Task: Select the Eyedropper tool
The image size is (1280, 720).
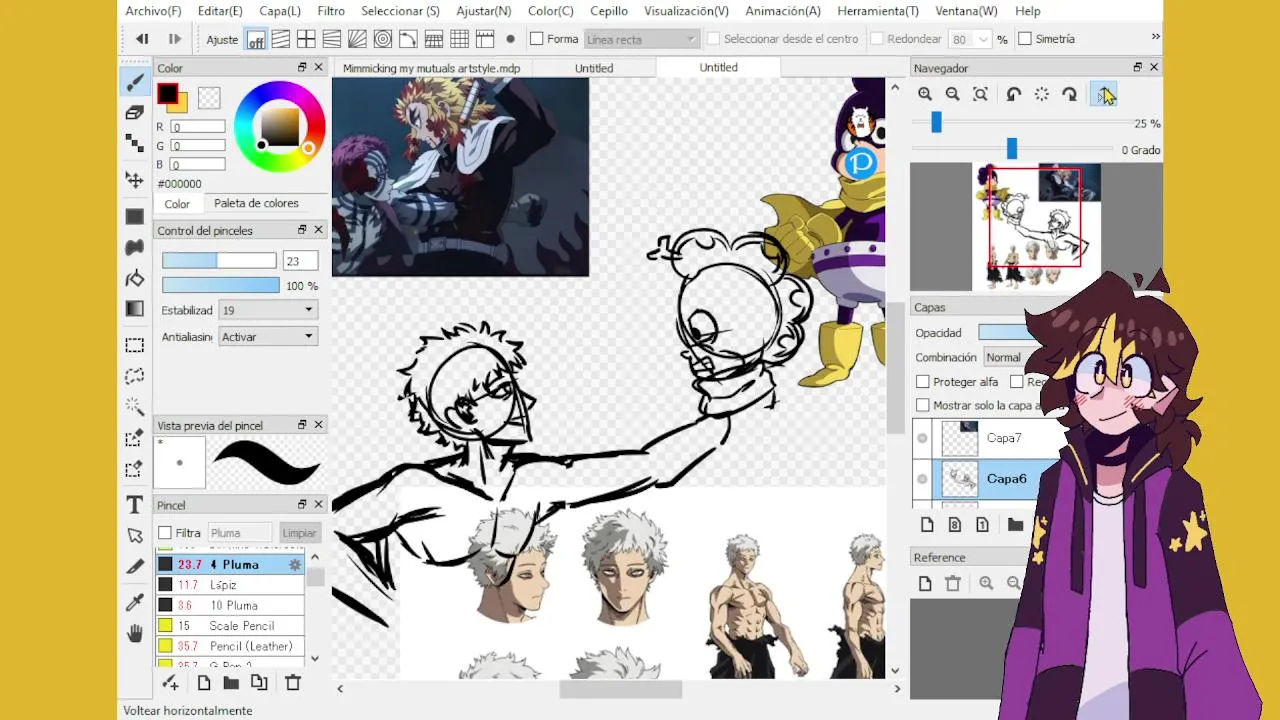Action: (x=134, y=602)
